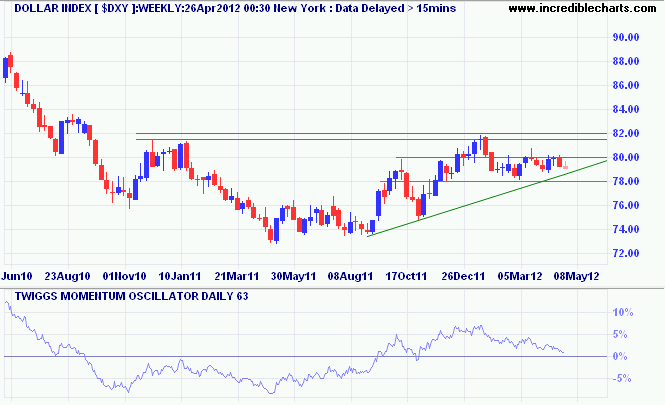This screenshot has height=405, width=665.
Task: Click the -5% oscillator axis label
Action: tap(622, 378)
